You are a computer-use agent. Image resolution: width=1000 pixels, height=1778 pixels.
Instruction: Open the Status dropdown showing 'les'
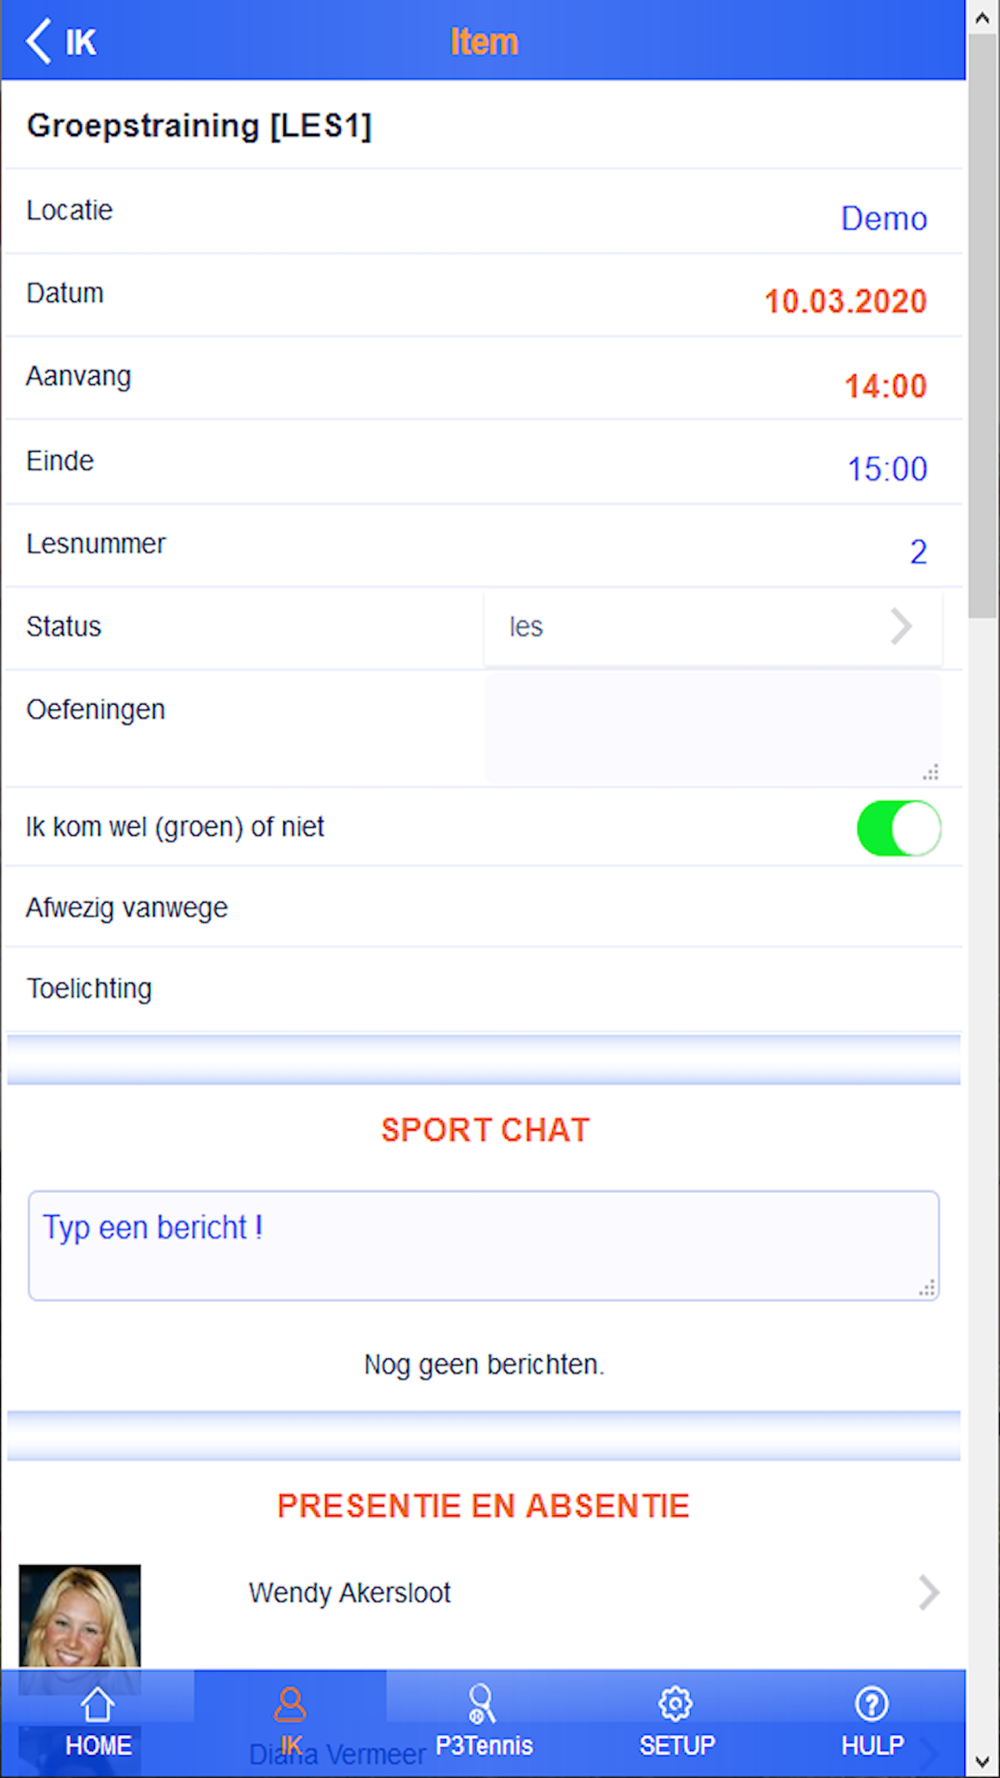[713, 627]
